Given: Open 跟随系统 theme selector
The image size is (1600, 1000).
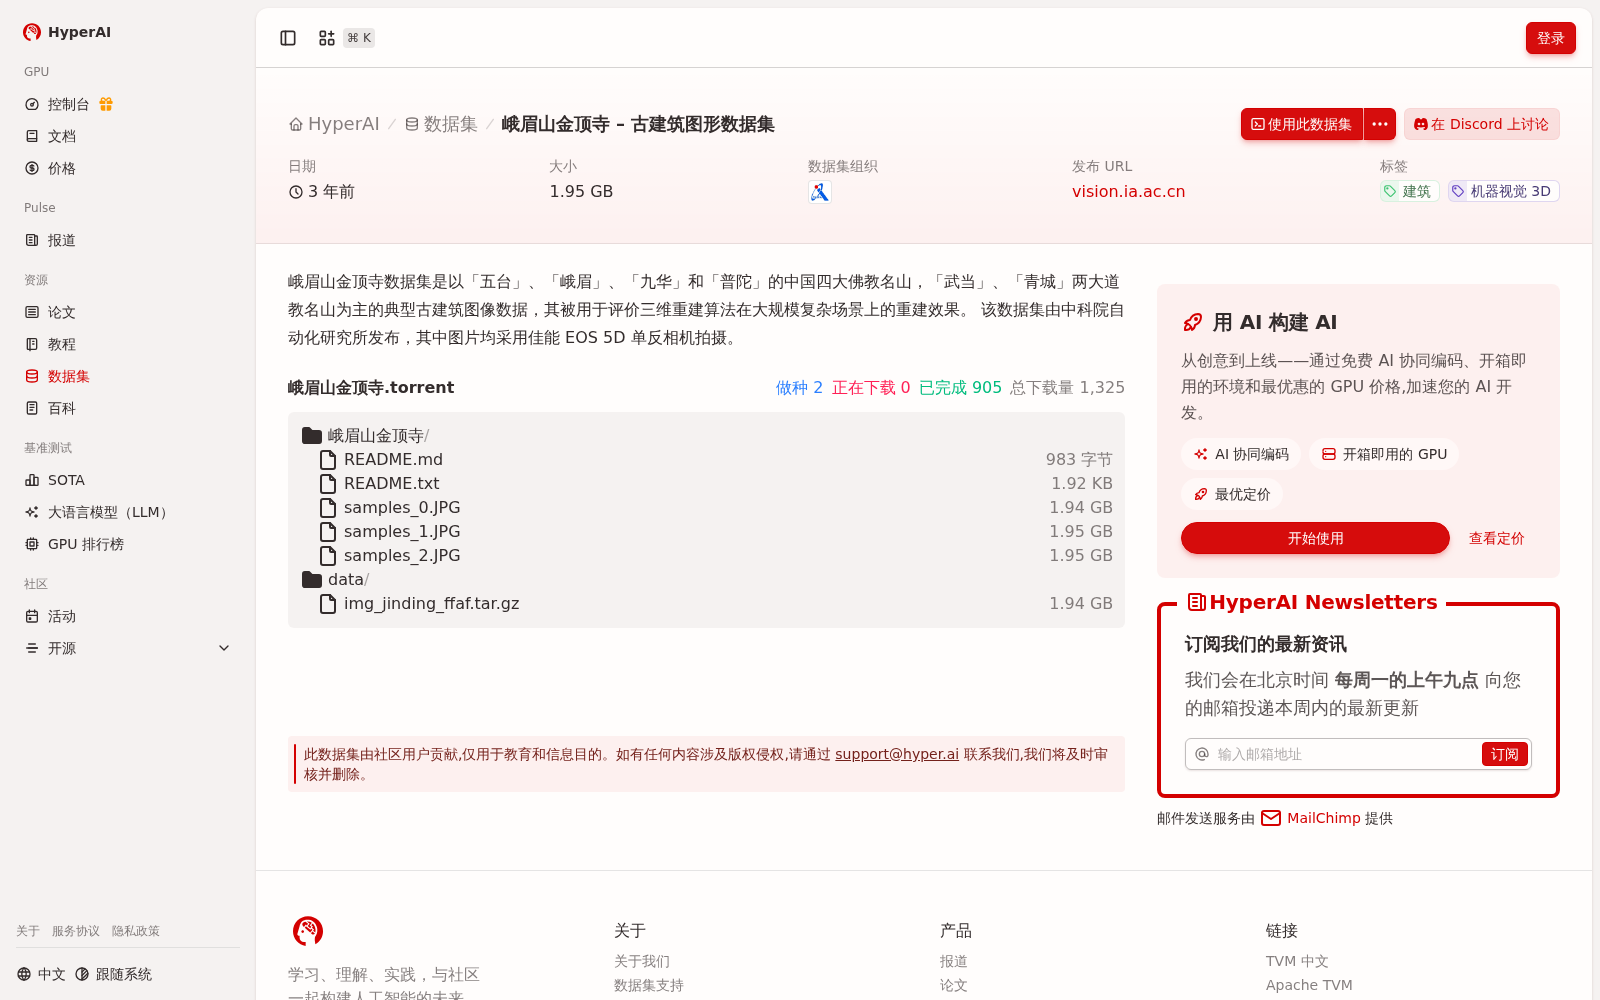Looking at the screenshot, I should click(113, 974).
